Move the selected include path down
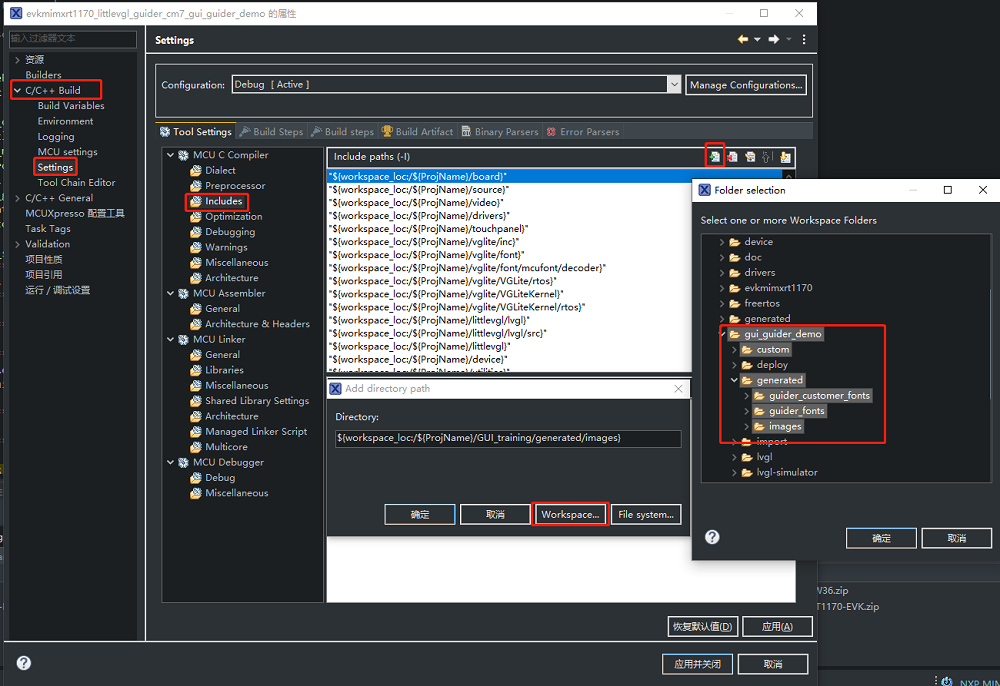The image size is (1000, 686). point(785,157)
